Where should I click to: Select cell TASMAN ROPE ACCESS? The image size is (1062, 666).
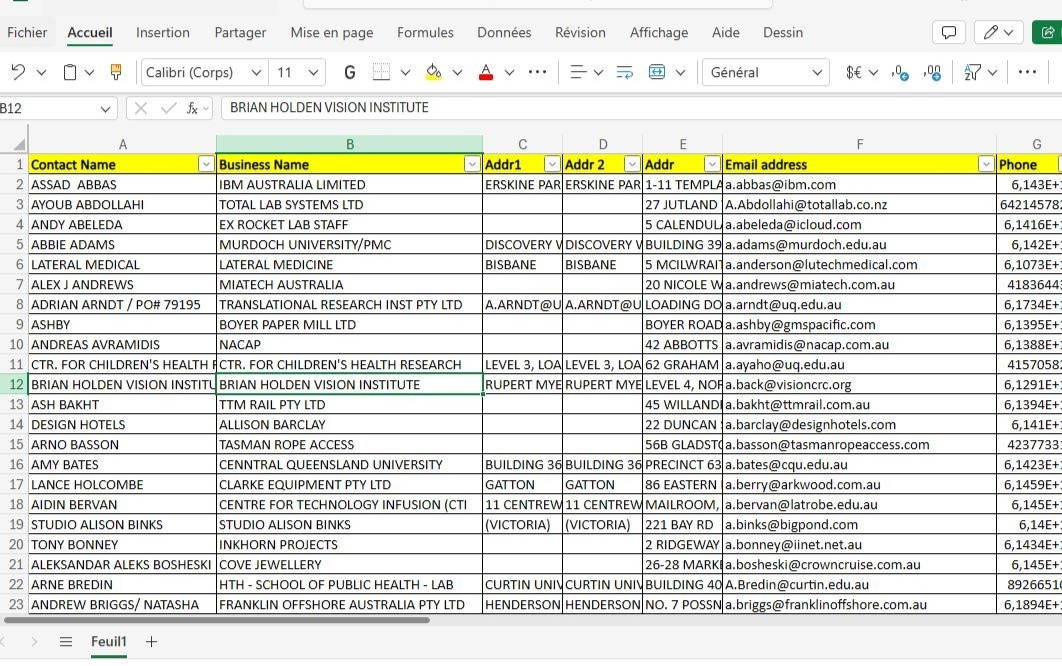[349, 444]
